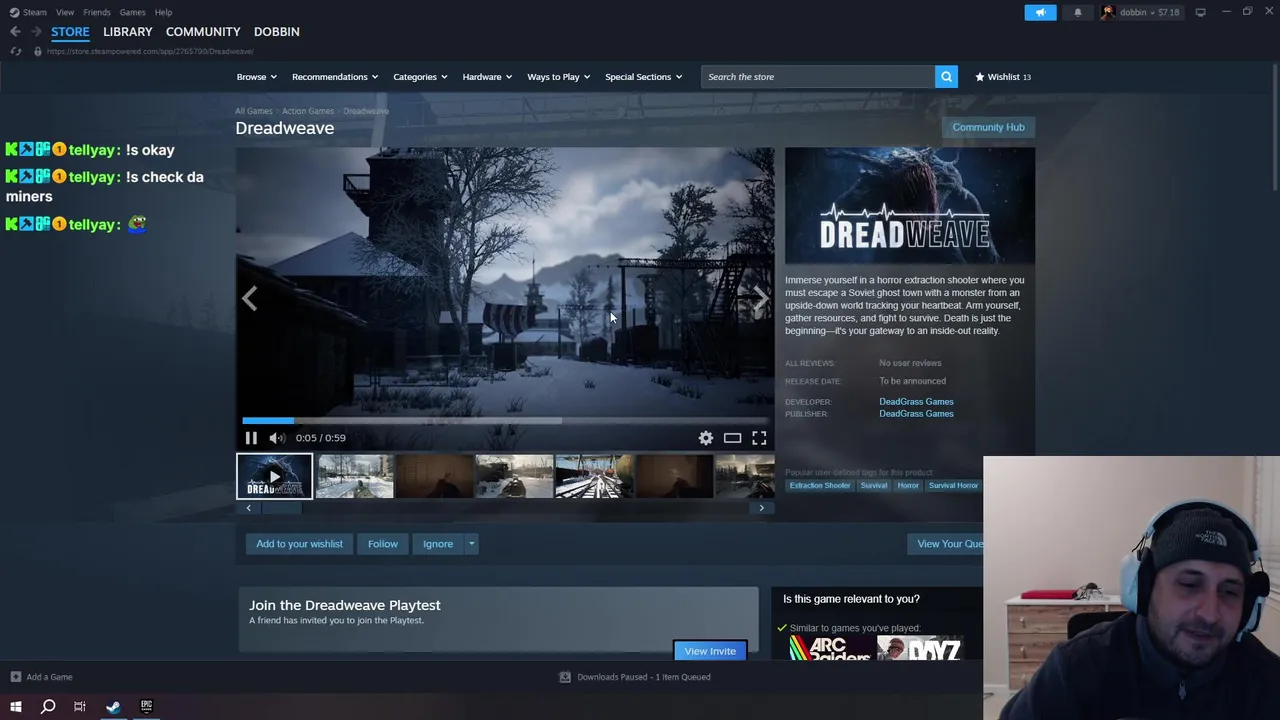Click the Steam taskbar icon
Viewport: 1280px width, 720px height.
[x=113, y=707]
